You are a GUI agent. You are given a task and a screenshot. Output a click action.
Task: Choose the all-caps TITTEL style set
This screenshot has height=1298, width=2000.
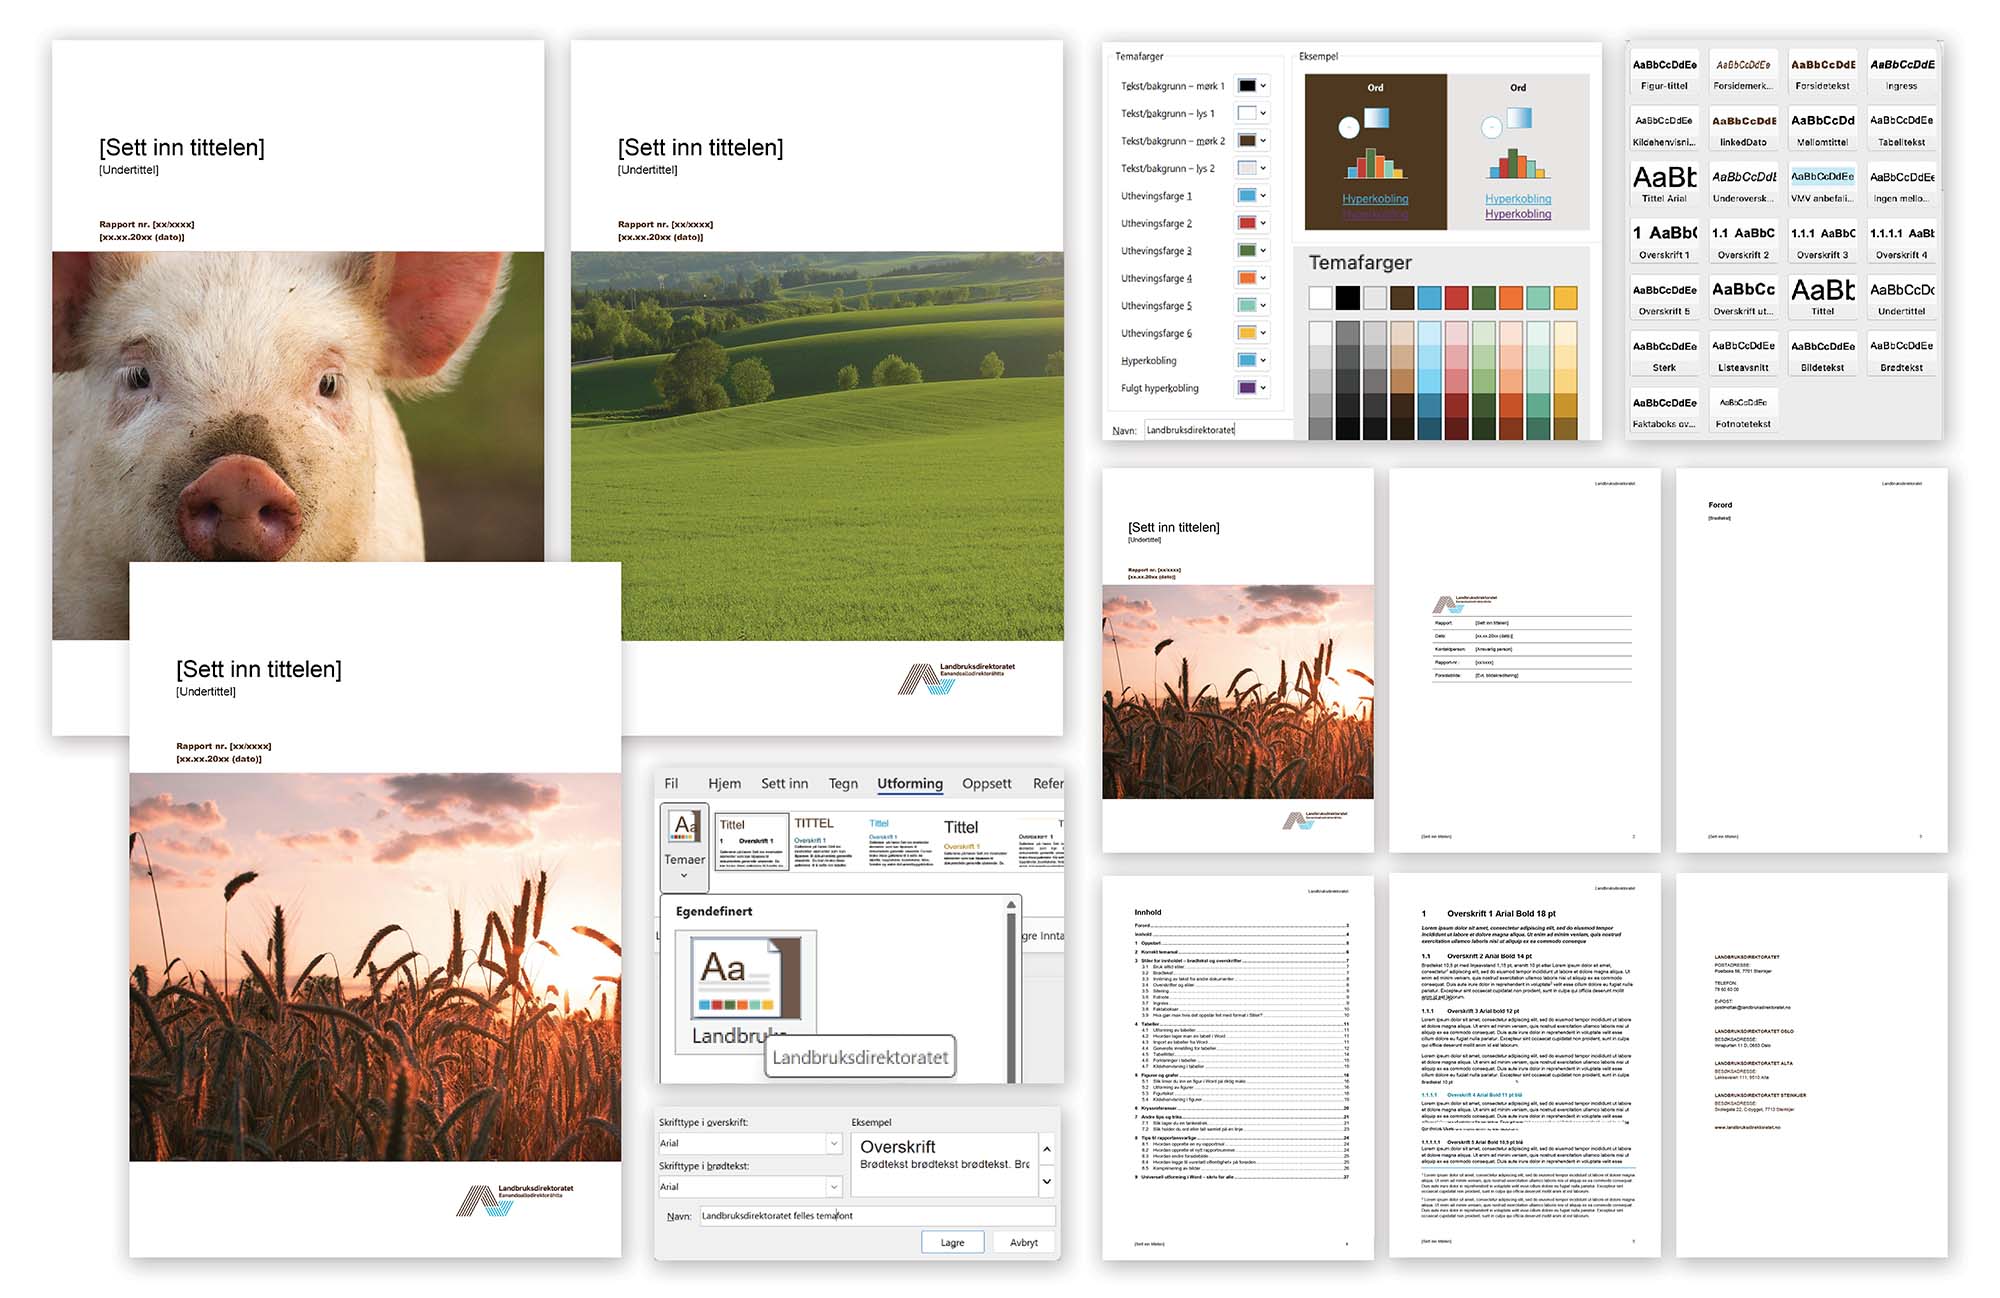(824, 842)
